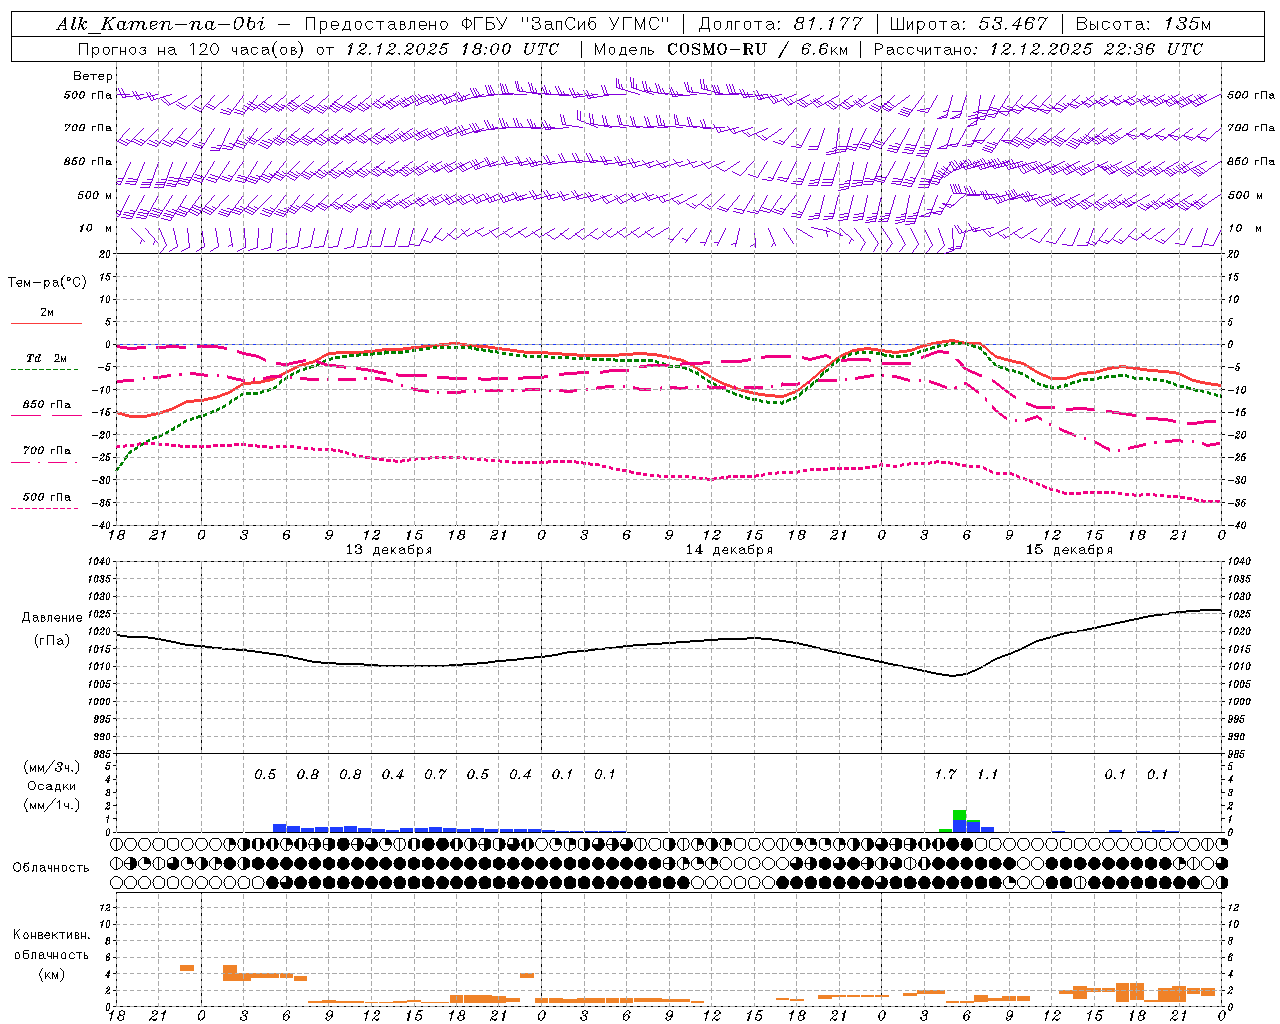The height and width of the screenshot is (1024, 1280).
Task: Click the left 500 гПа wind level label
Action: pyautogui.click(x=88, y=95)
